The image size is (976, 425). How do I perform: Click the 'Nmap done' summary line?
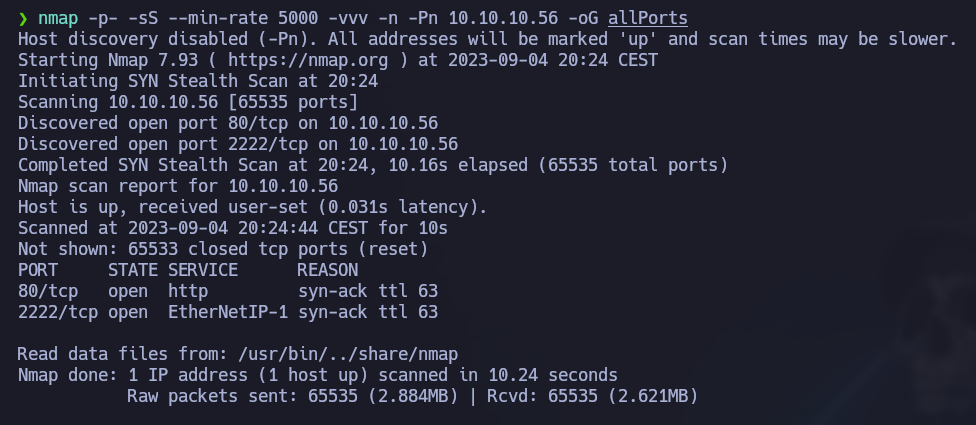pos(317,375)
